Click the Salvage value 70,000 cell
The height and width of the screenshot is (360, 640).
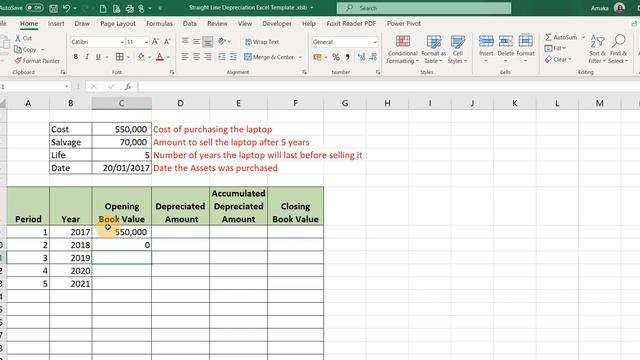[x=122, y=142]
